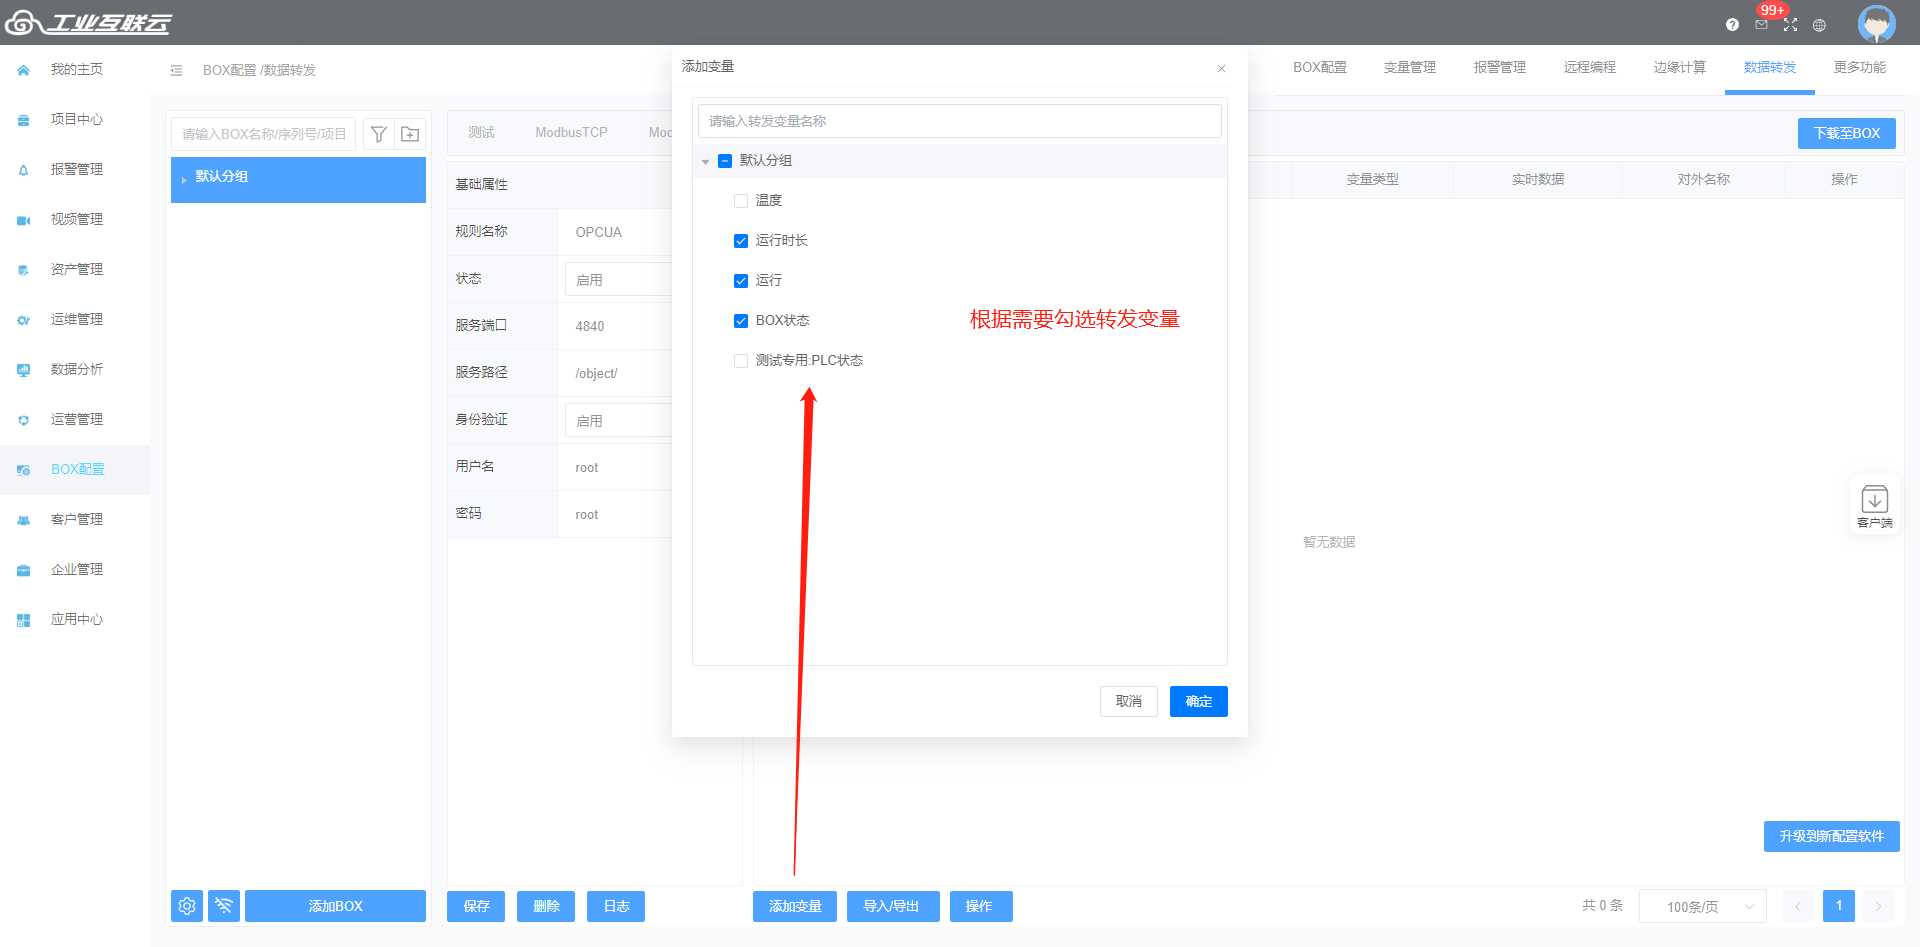Open the help question mark icon
Screen dimensions: 1920x947
pyautogui.click(x=1732, y=25)
